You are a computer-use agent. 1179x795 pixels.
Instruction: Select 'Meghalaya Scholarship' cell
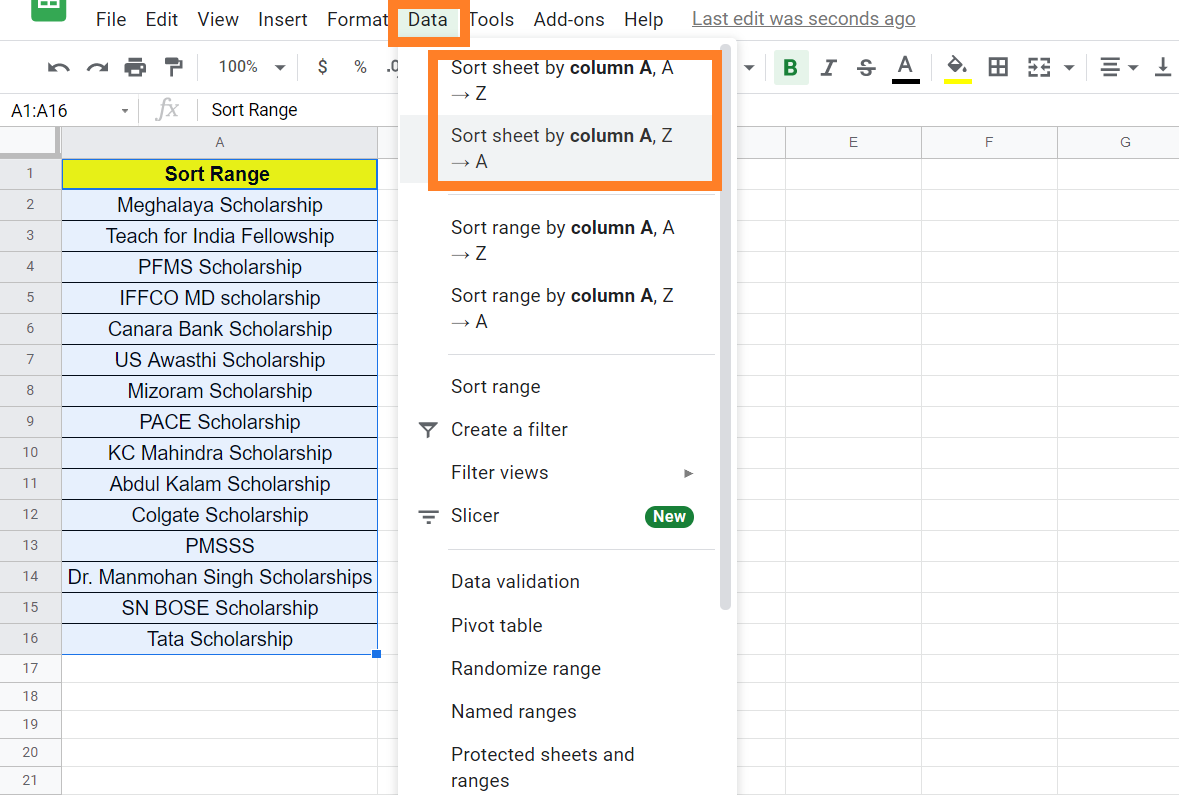(x=220, y=205)
